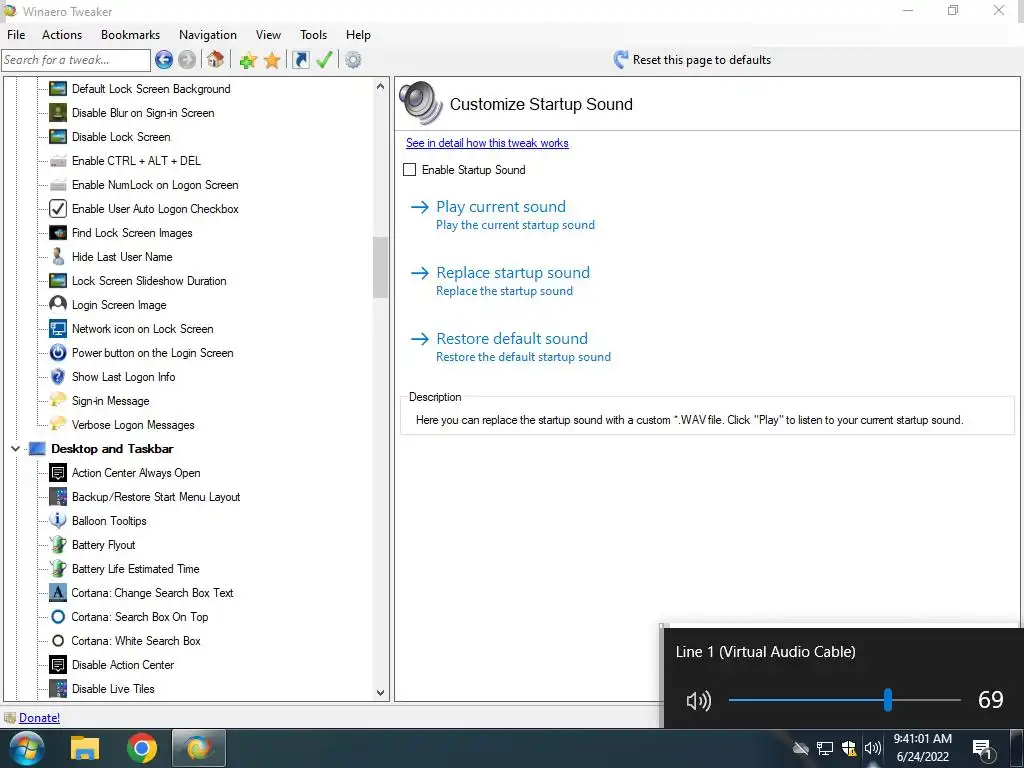Image resolution: width=1024 pixels, height=768 pixels.
Task: Click the Show Last Logon Info shield icon
Action: (58, 377)
